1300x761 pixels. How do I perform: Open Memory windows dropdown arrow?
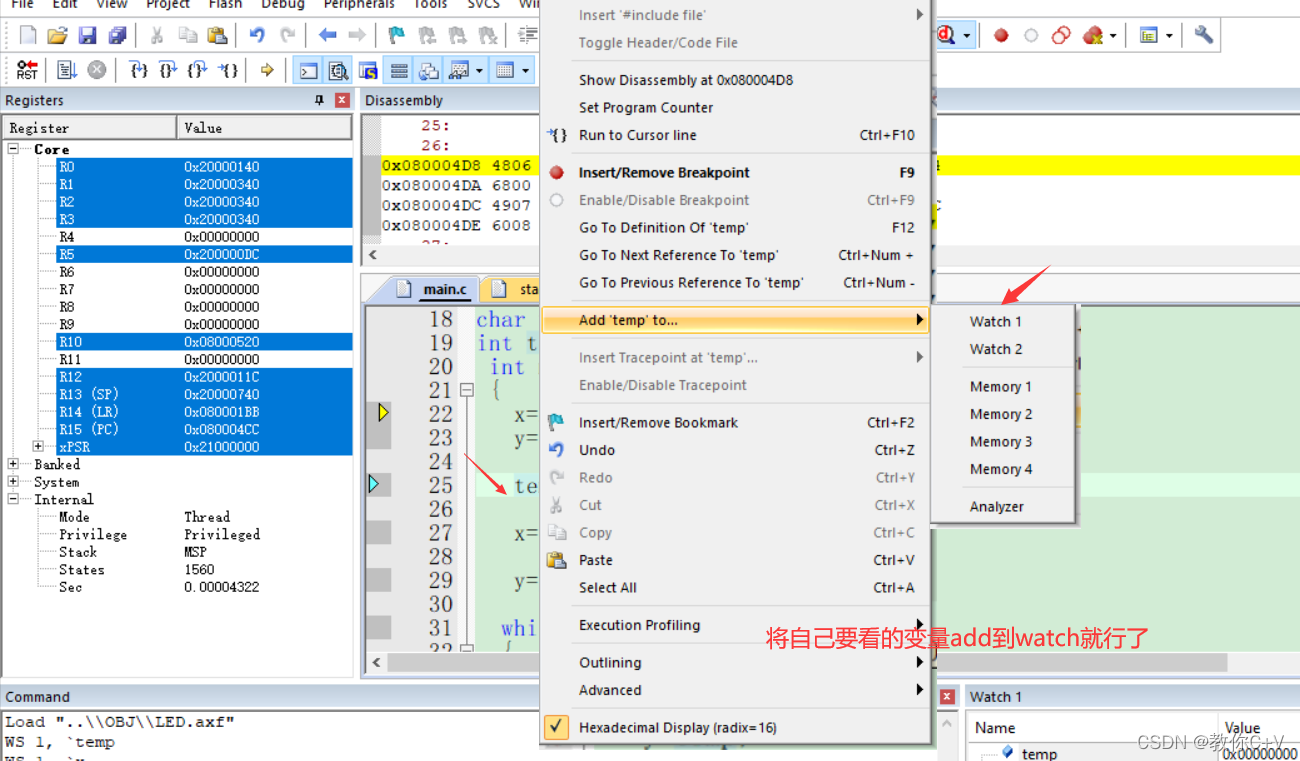pos(525,71)
